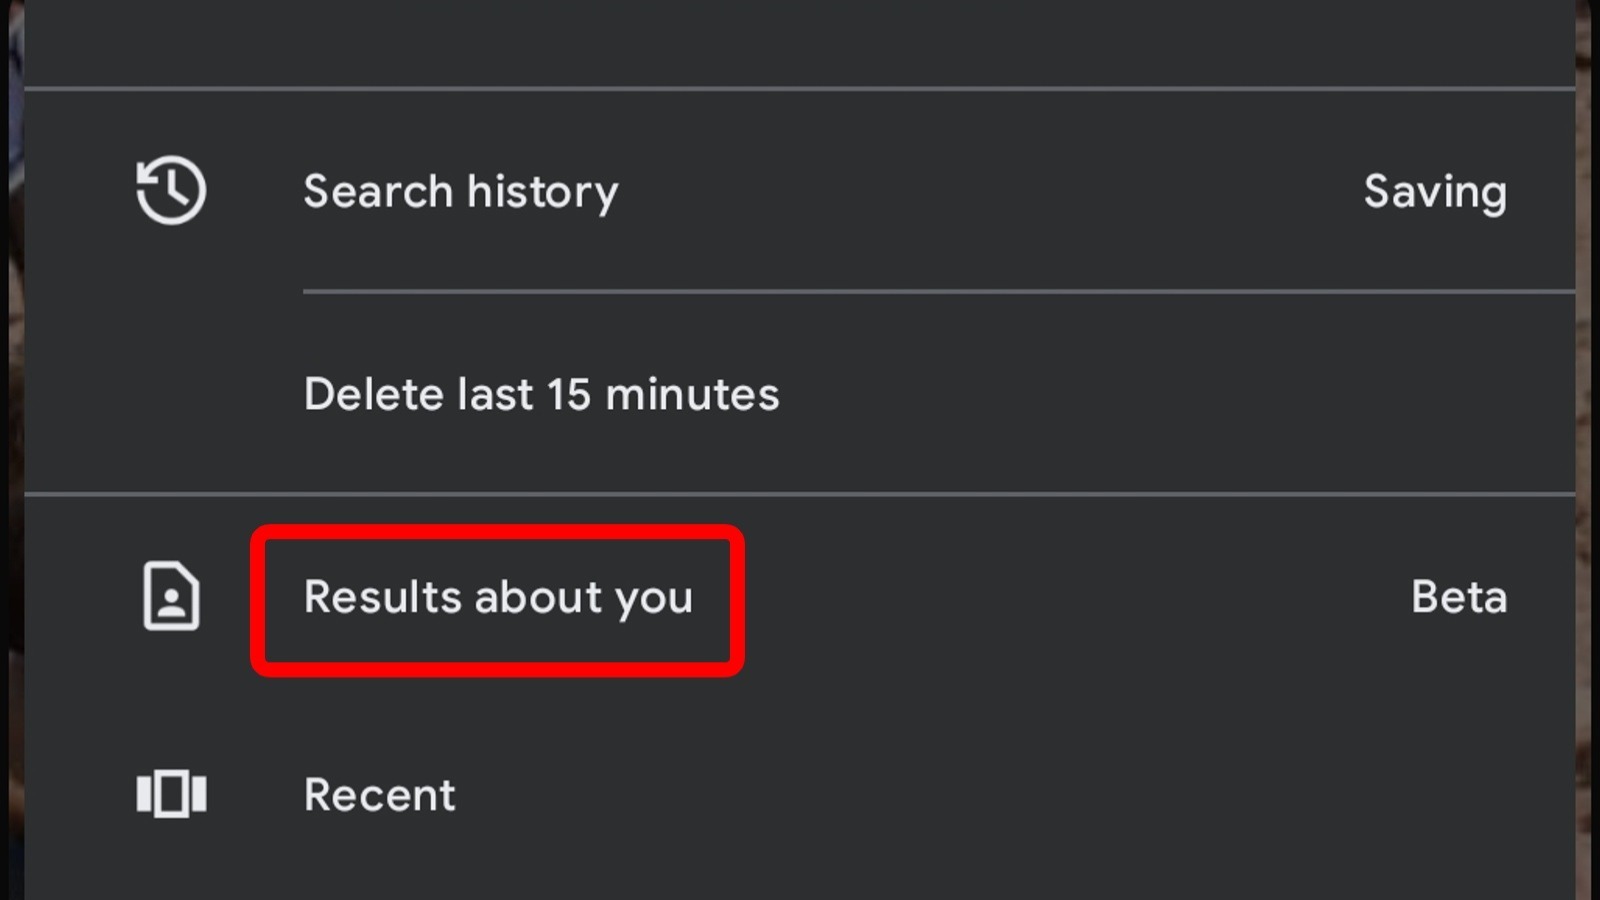Click the Search history clock icon
The height and width of the screenshot is (900, 1600).
click(171, 190)
